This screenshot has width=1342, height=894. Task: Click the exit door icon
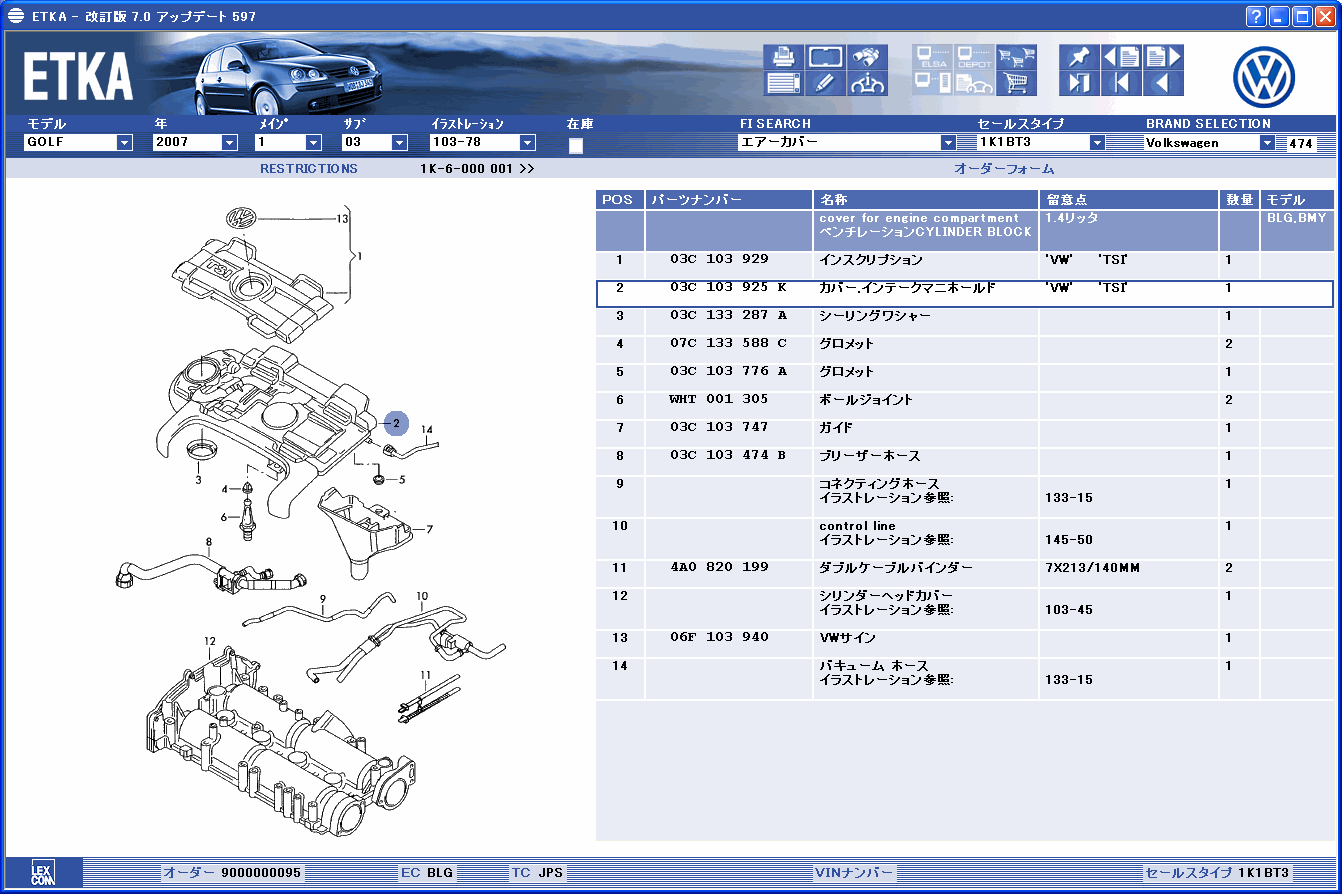(1080, 84)
